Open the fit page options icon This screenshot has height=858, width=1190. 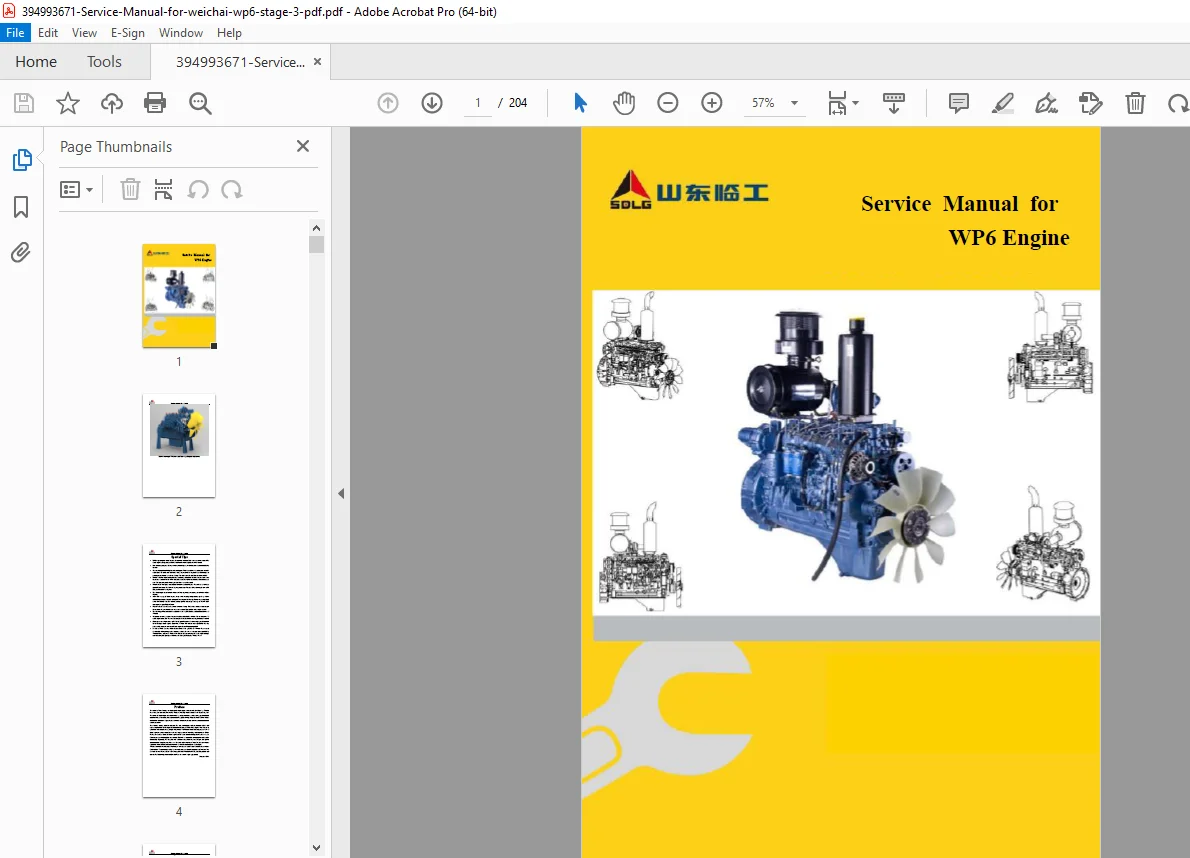pyautogui.click(x=842, y=103)
